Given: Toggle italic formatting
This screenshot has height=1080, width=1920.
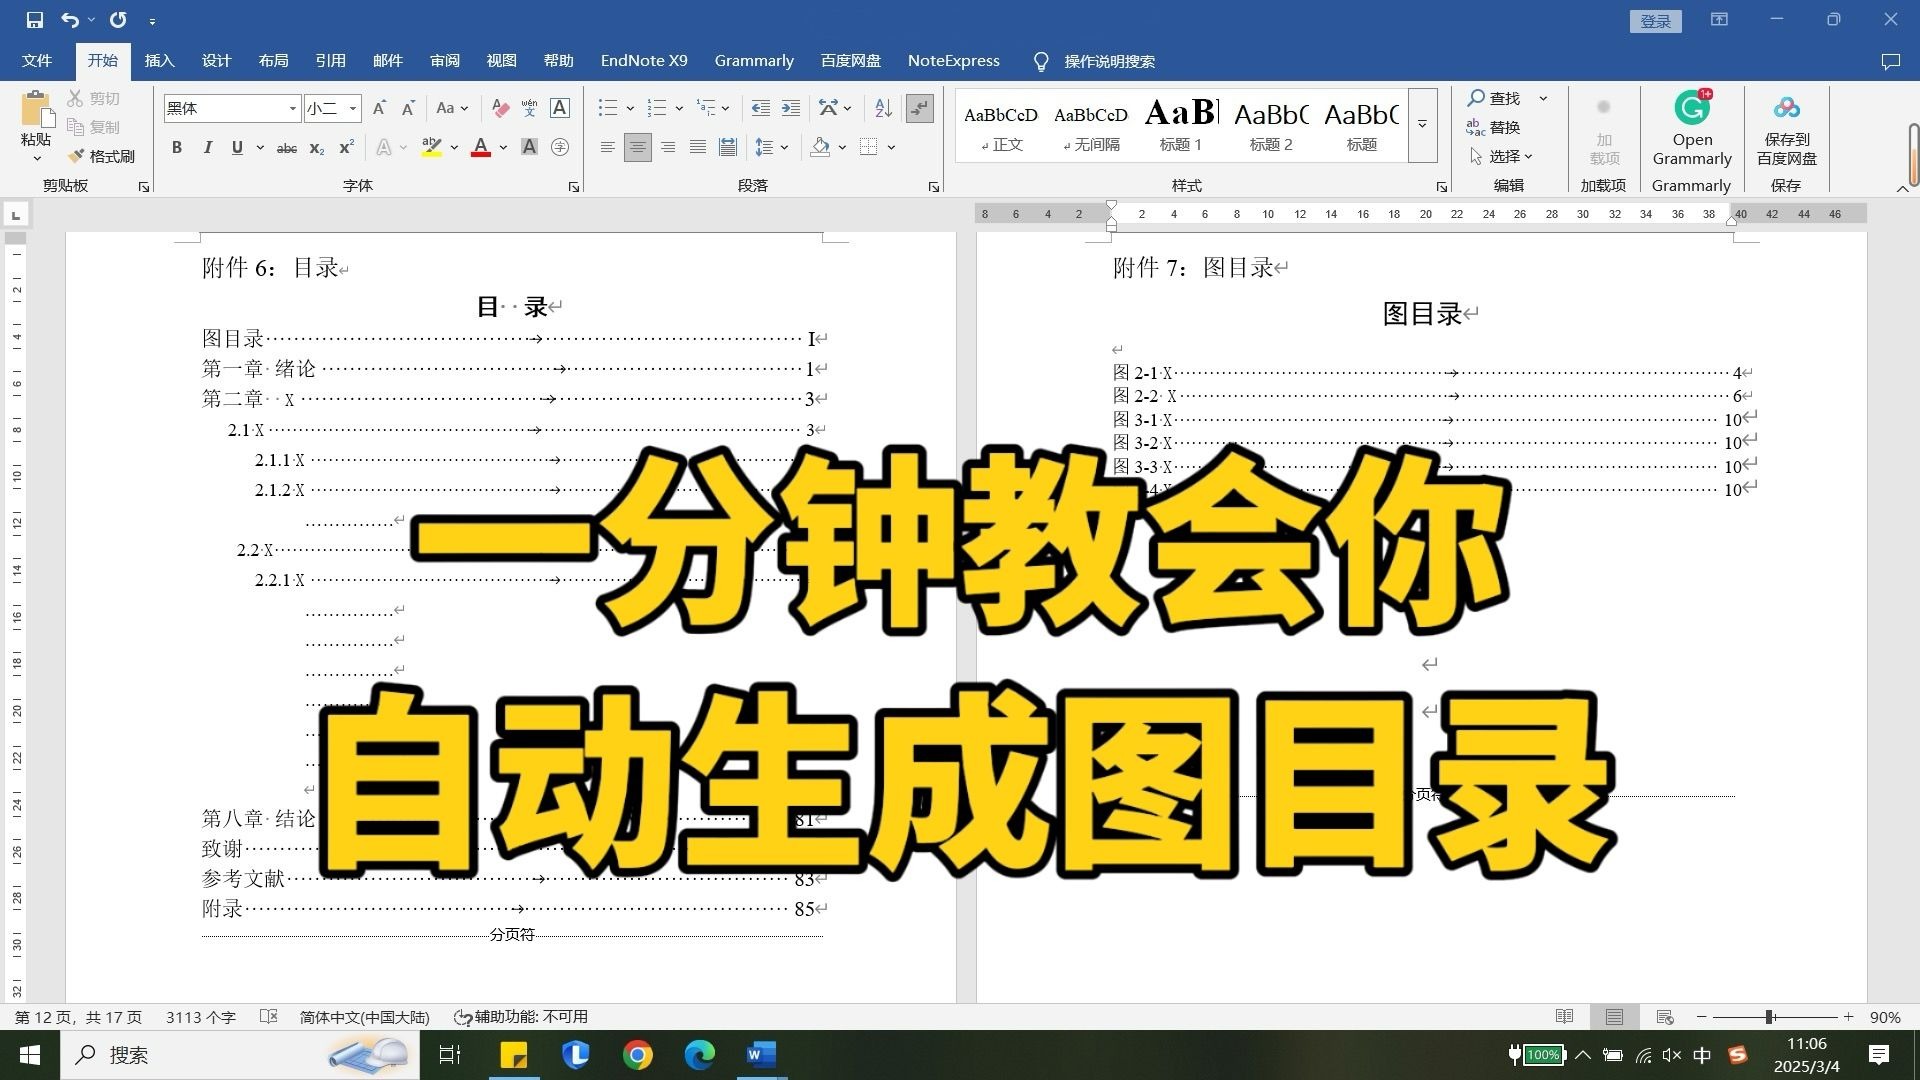Looking at the screenshot, I should (x=207, y=147).
